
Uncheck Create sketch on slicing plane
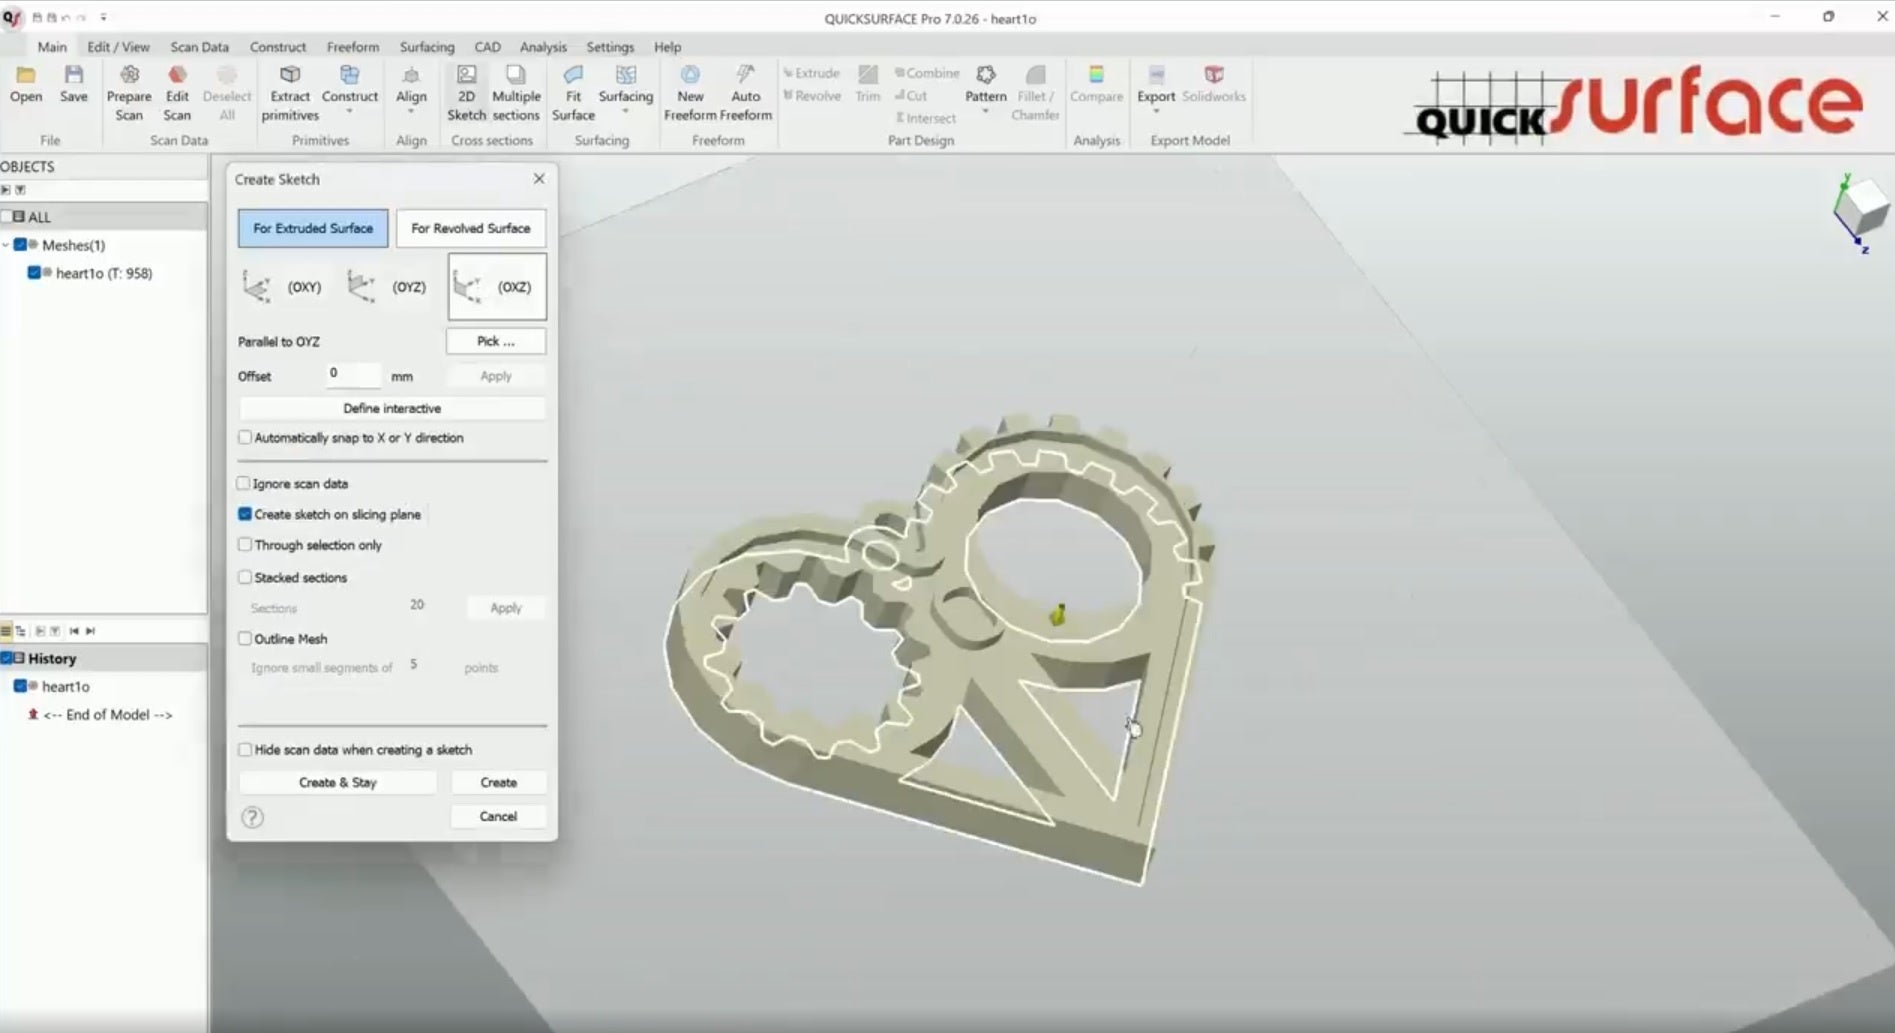(x=245, y=514)
